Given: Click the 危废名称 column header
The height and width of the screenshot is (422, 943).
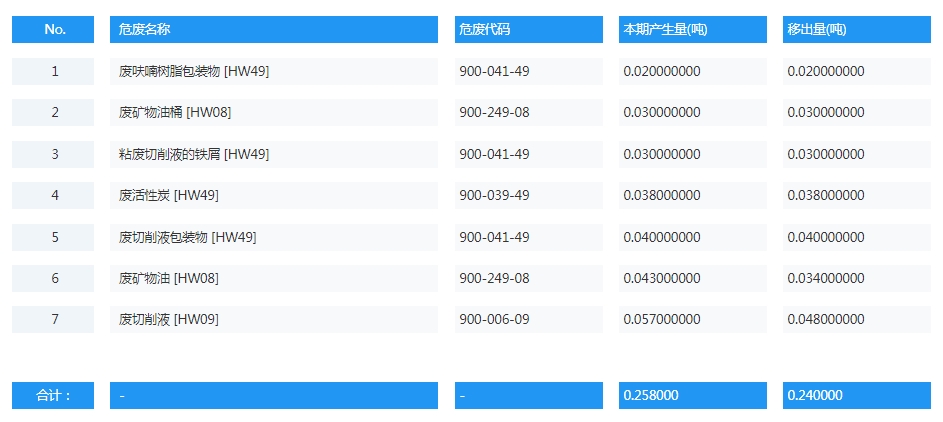Looking at the screenshot, I should [273, 30].
